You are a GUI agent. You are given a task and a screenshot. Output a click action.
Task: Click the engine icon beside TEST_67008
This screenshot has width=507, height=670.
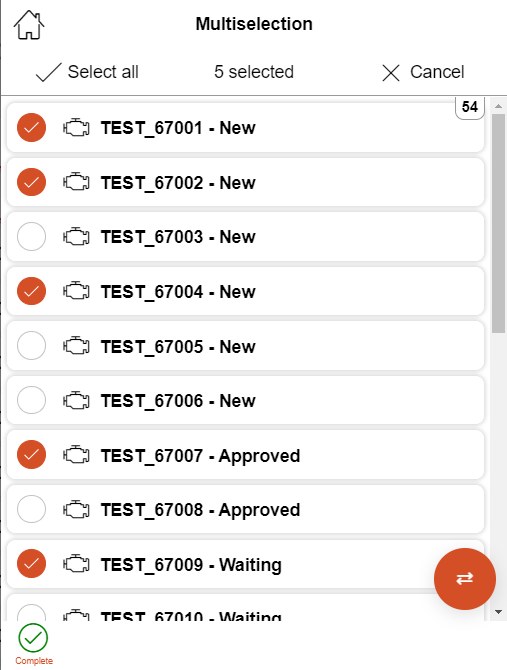coord(76,509)
